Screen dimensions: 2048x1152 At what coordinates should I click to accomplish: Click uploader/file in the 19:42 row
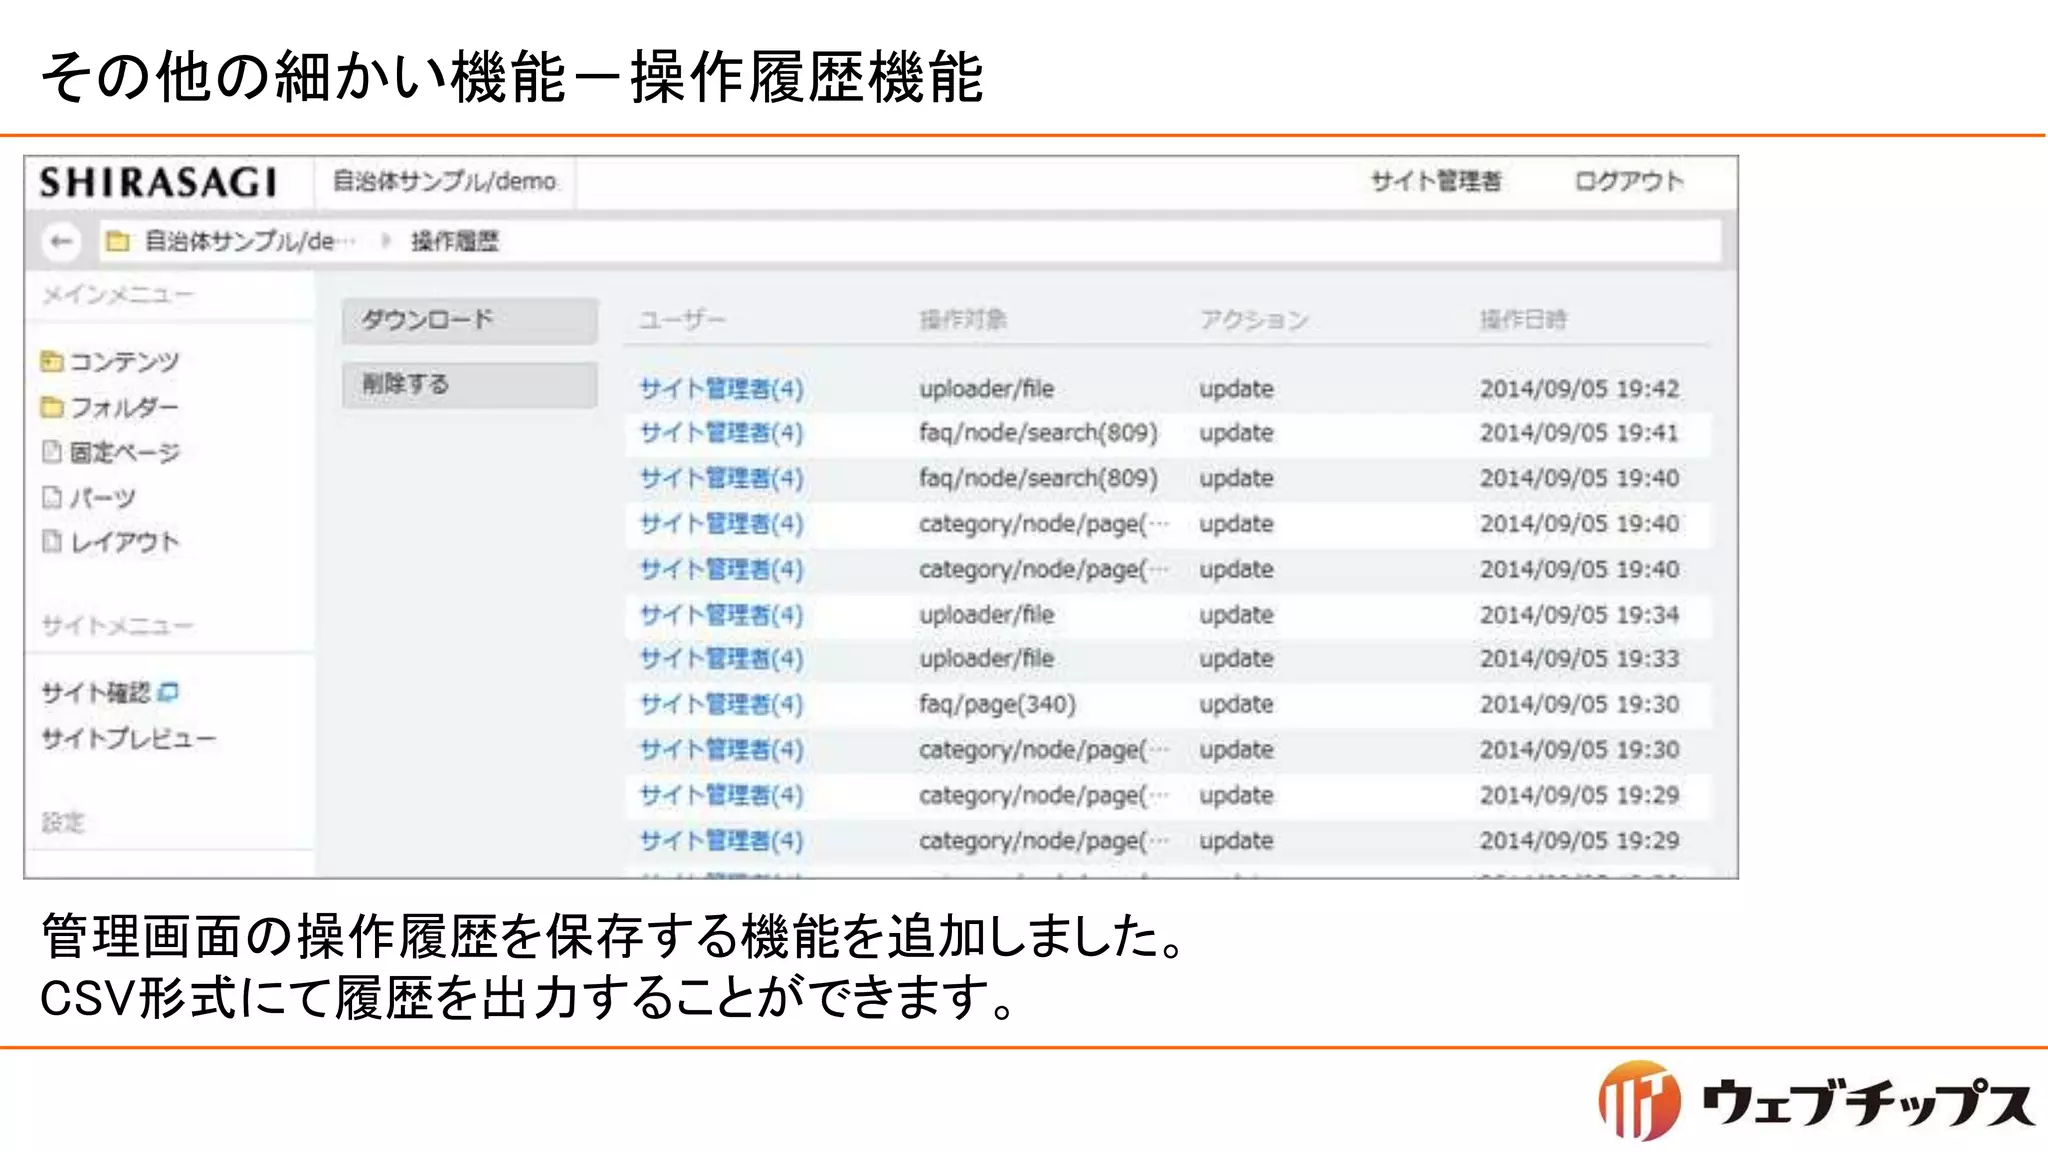tap(987, 388)
